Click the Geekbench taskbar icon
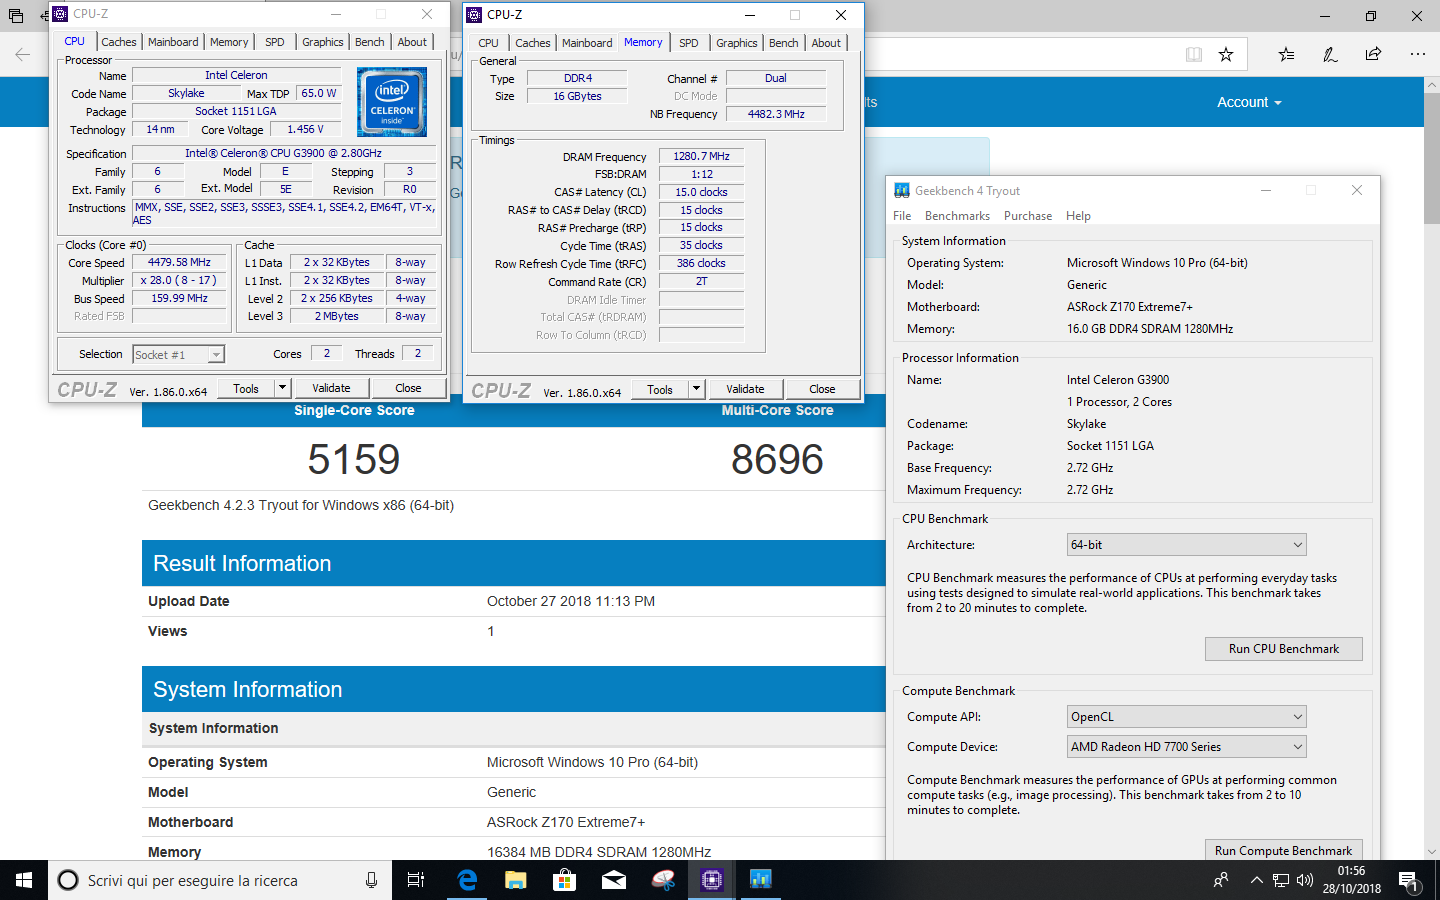Image resolution: width=1440 pixels, height=900 pixels. click(x=761, y=880)
